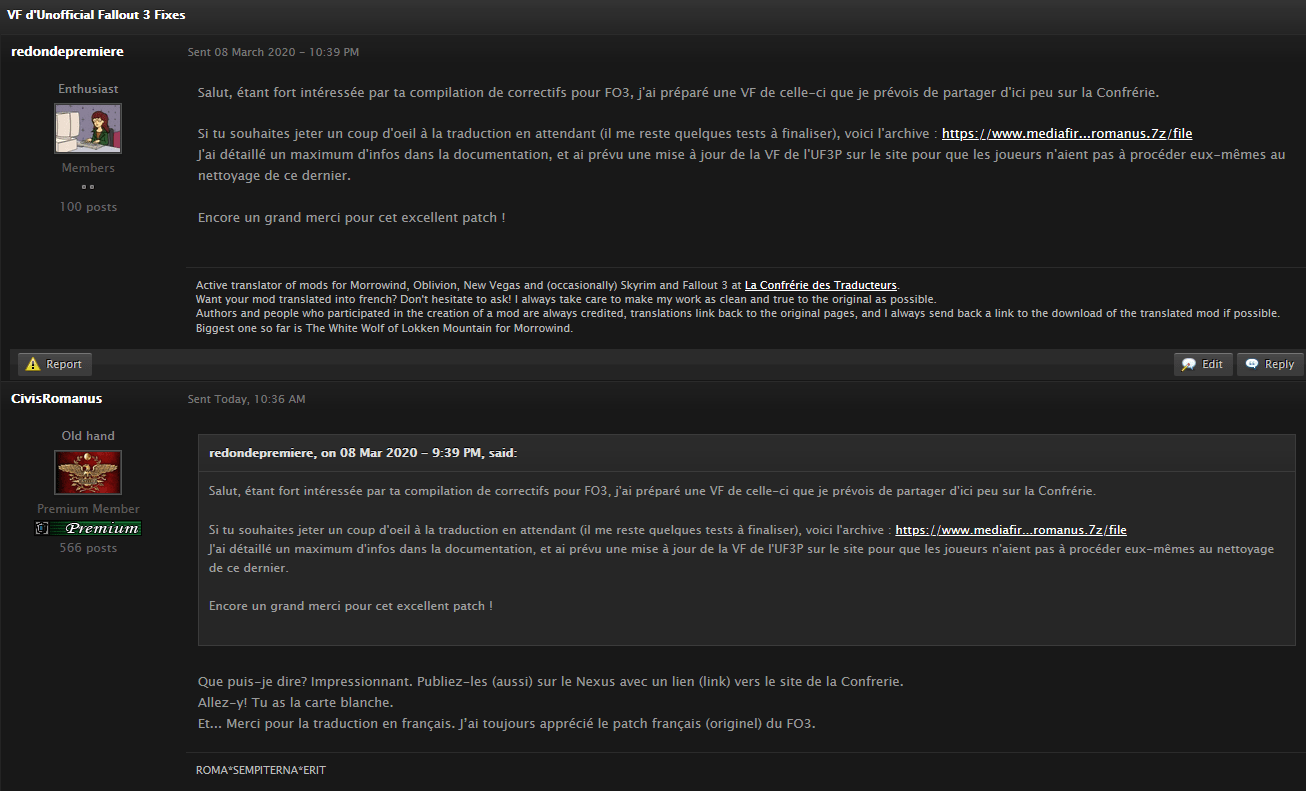
Task: Edit the first message
Action: click(1203, 364)
